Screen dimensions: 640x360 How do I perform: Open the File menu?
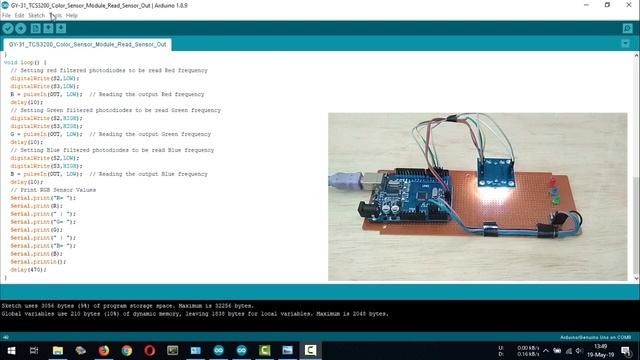pos(6,16)
